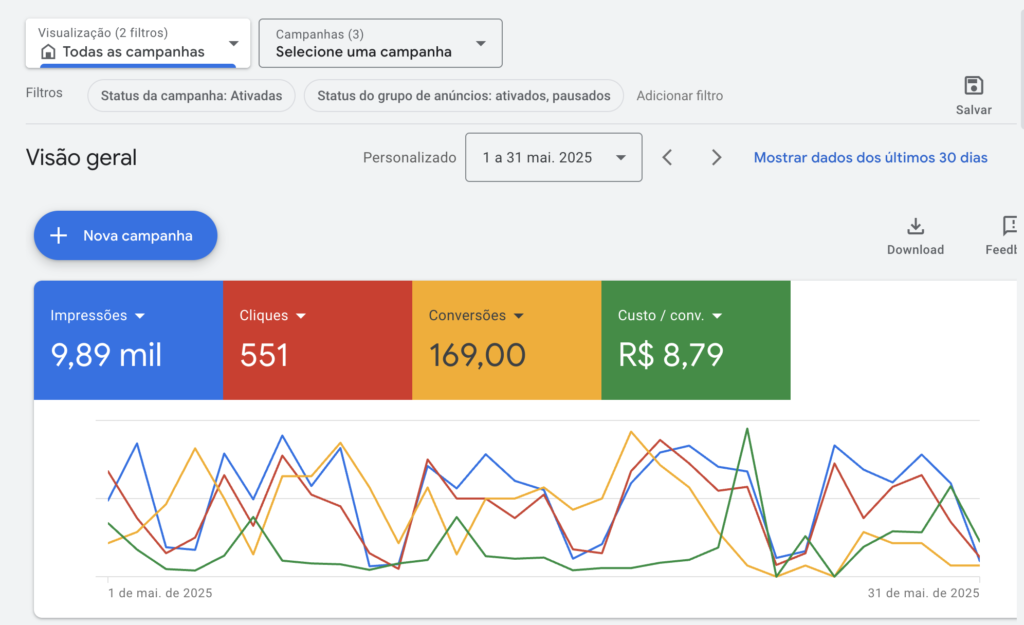Click the plus icon on Nova campanha
Screen dimensions: 1024x625
click(59, 236)
